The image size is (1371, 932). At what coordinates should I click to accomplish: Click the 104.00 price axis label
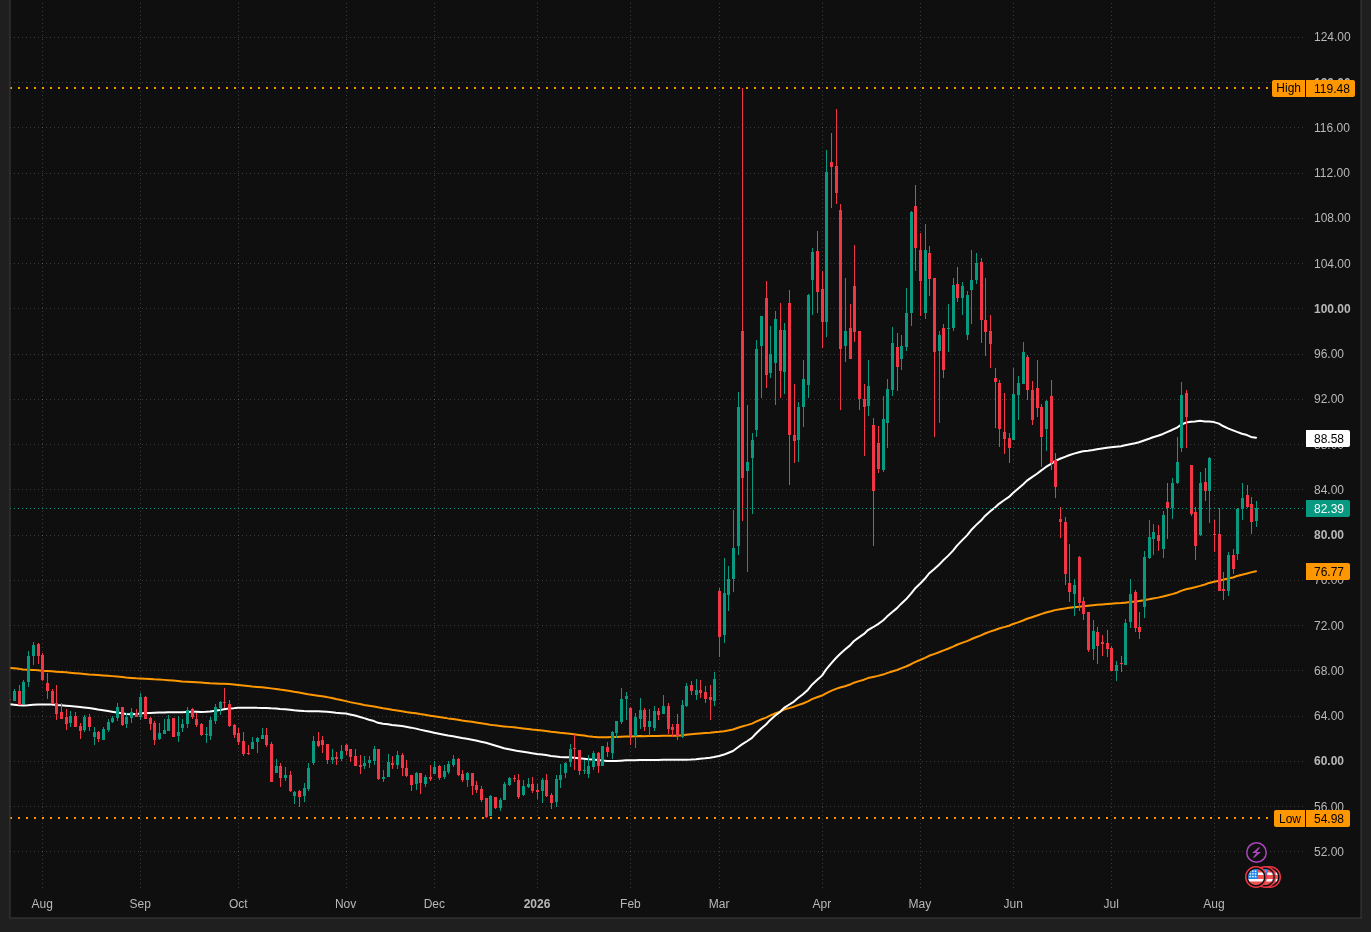(x=1332, y=264)
